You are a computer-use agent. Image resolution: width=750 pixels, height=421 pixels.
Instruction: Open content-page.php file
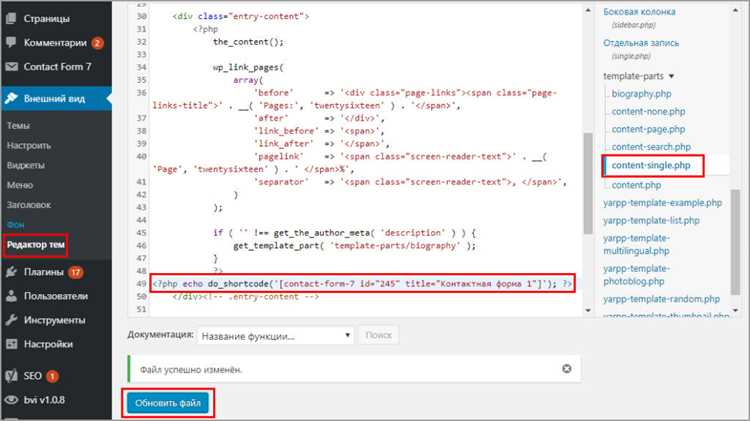pos(648,129)
